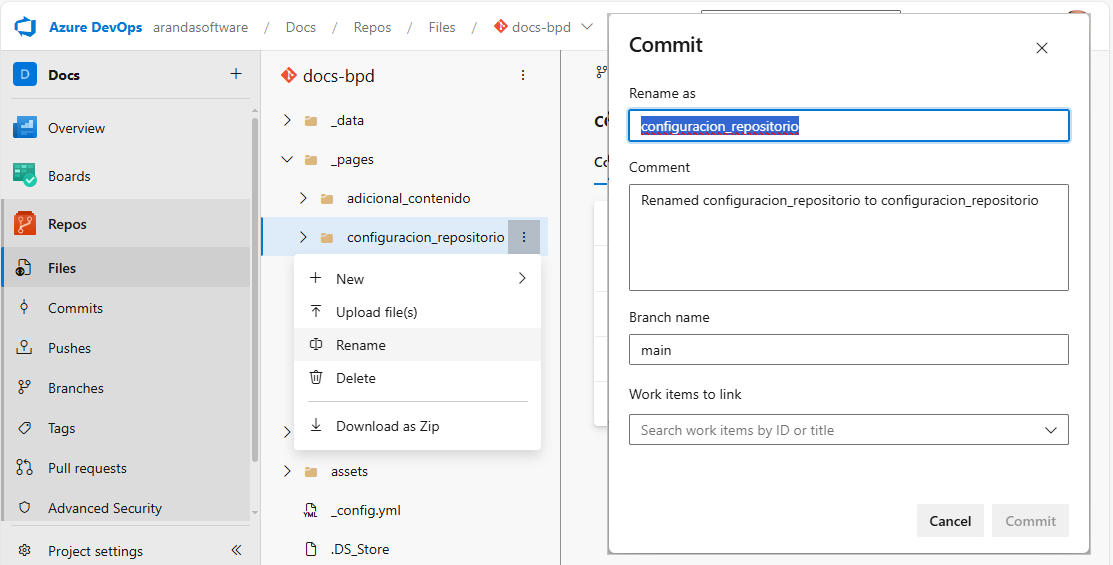Click the Azure DevOps logo icon
Screen dimensions: 1113x565
pos(26,27)
